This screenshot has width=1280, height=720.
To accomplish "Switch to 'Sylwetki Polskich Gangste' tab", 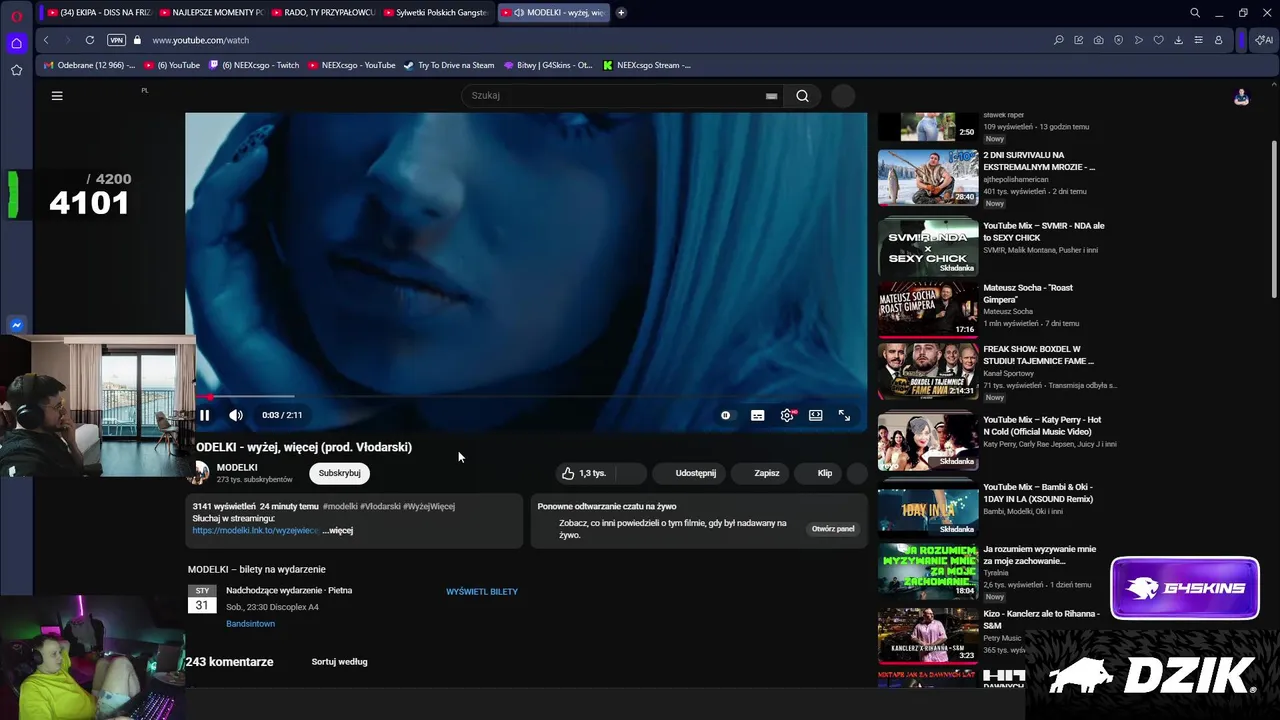I will click(434, 13).
